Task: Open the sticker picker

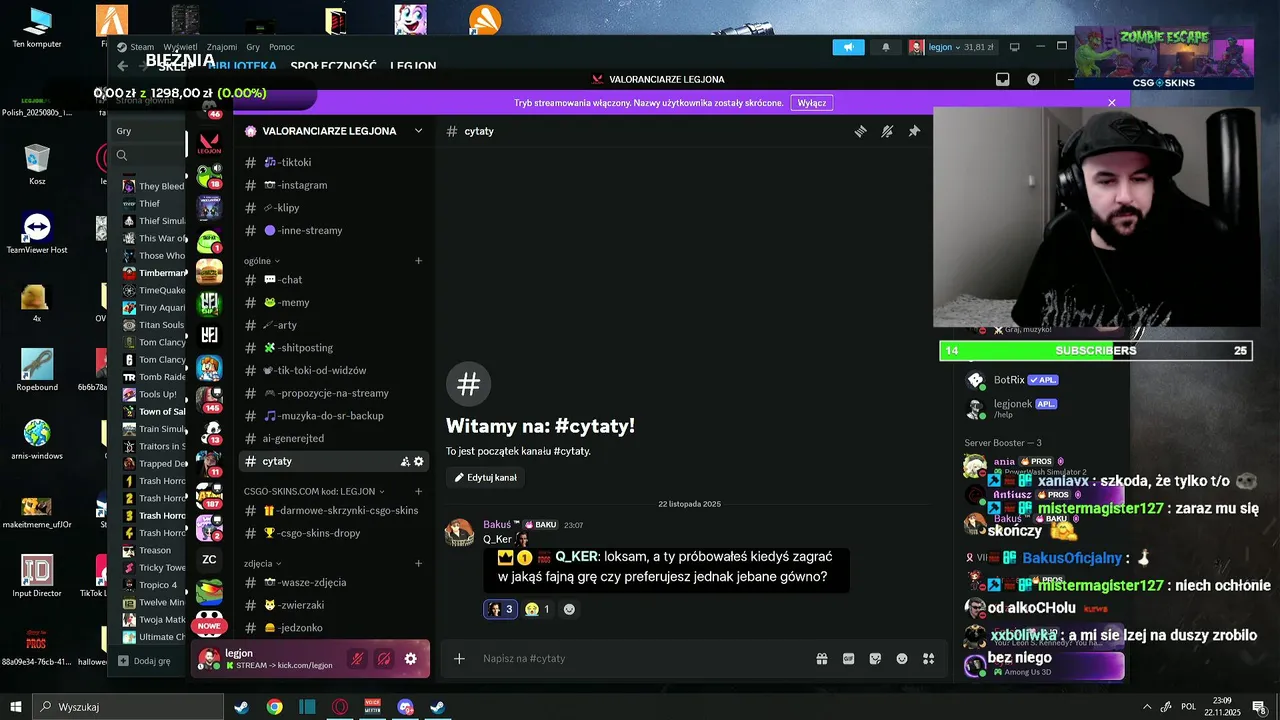Action: click(875, 659)
